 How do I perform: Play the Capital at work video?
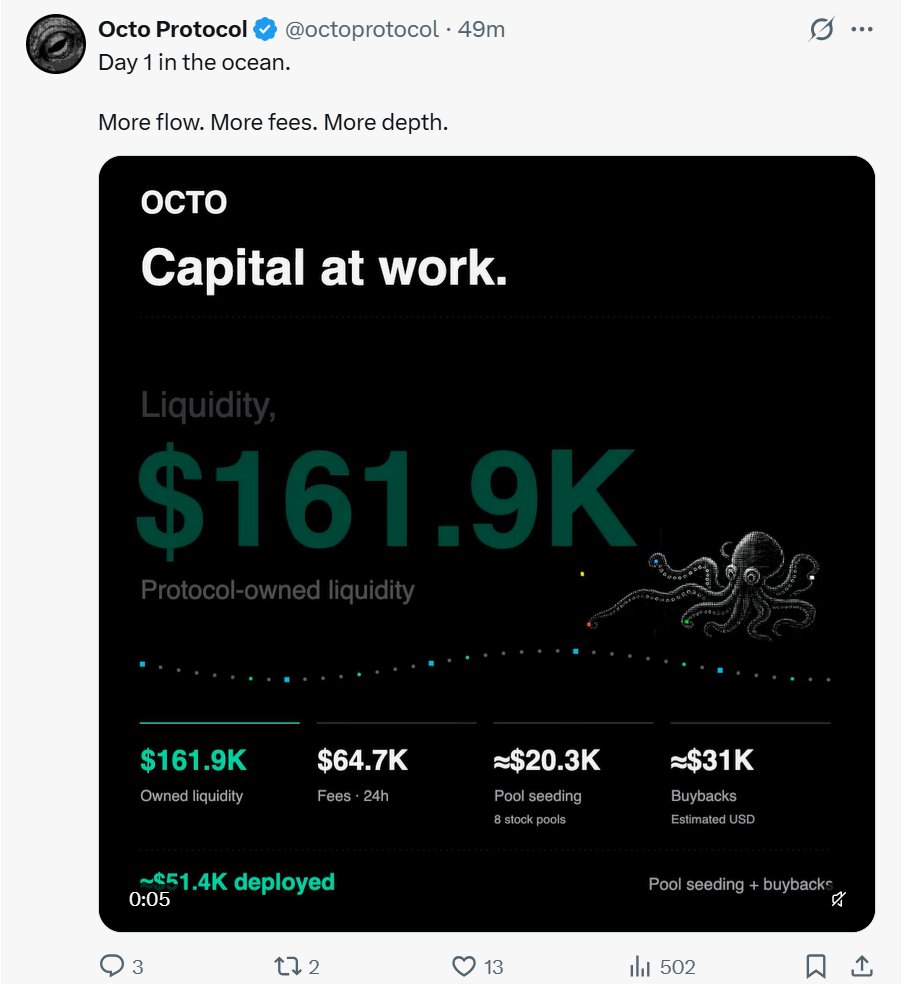486,543
